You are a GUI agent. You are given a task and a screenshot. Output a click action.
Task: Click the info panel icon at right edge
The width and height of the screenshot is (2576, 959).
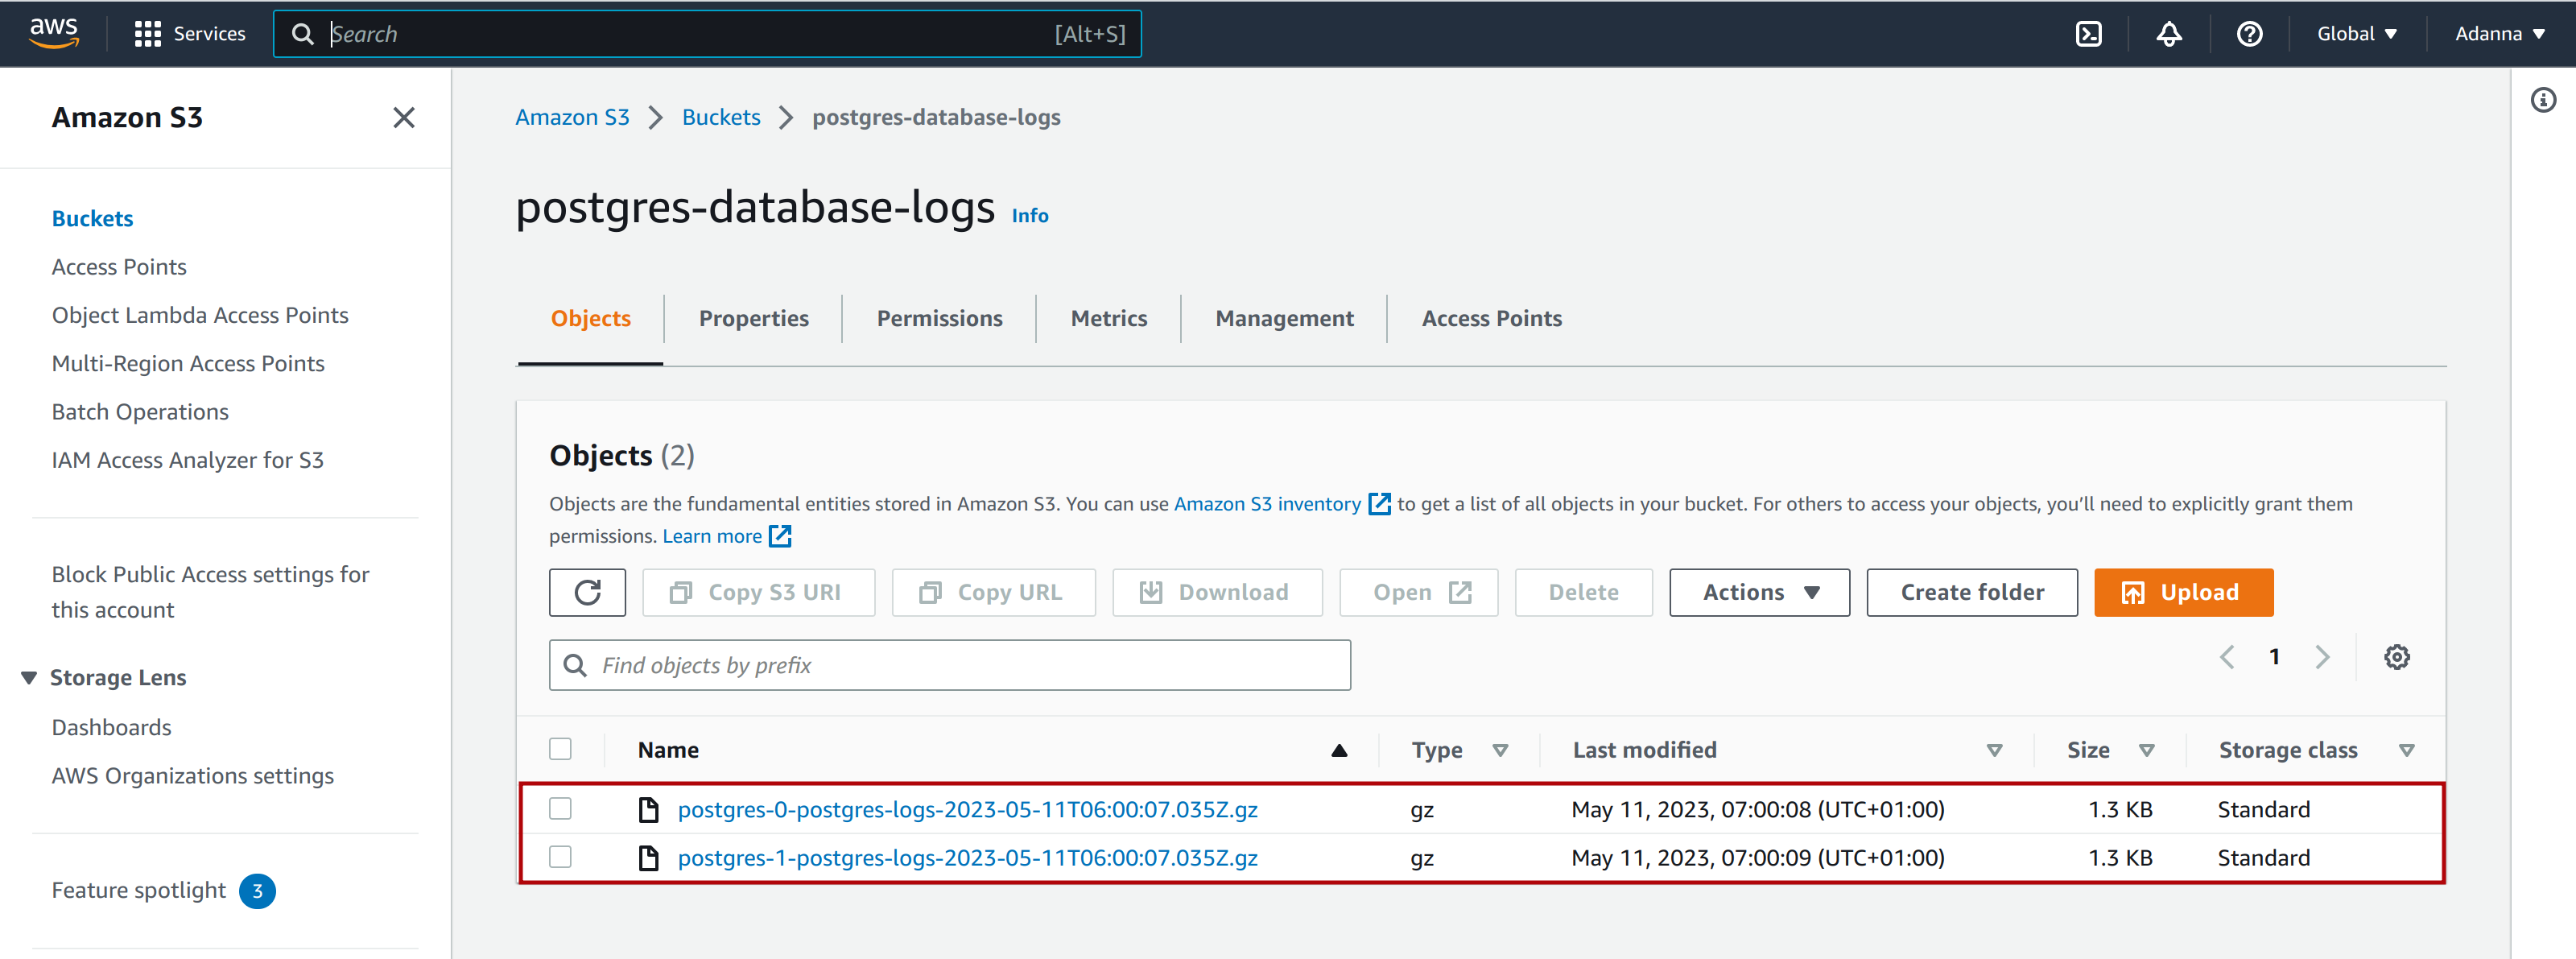[x=2543, y=100]
